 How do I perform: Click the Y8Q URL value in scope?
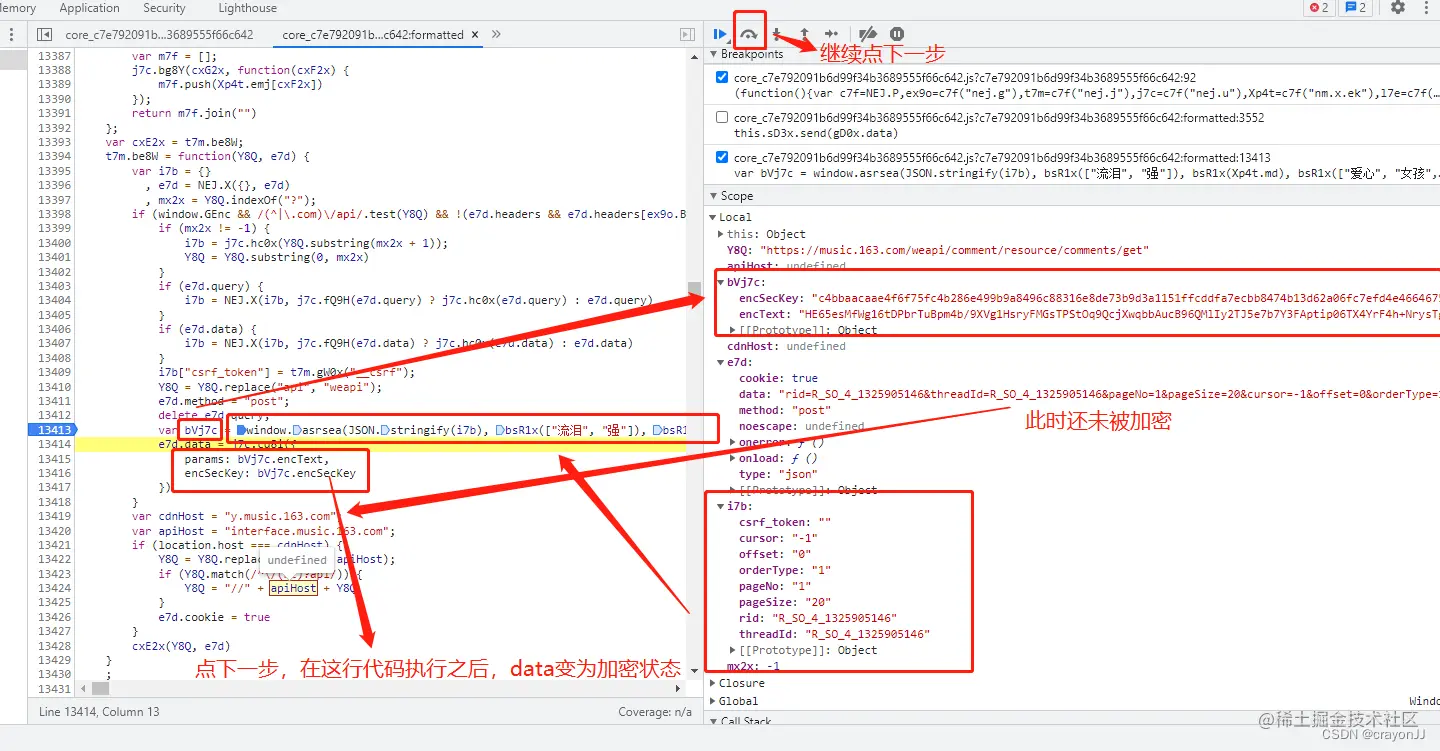pos(954,250)
